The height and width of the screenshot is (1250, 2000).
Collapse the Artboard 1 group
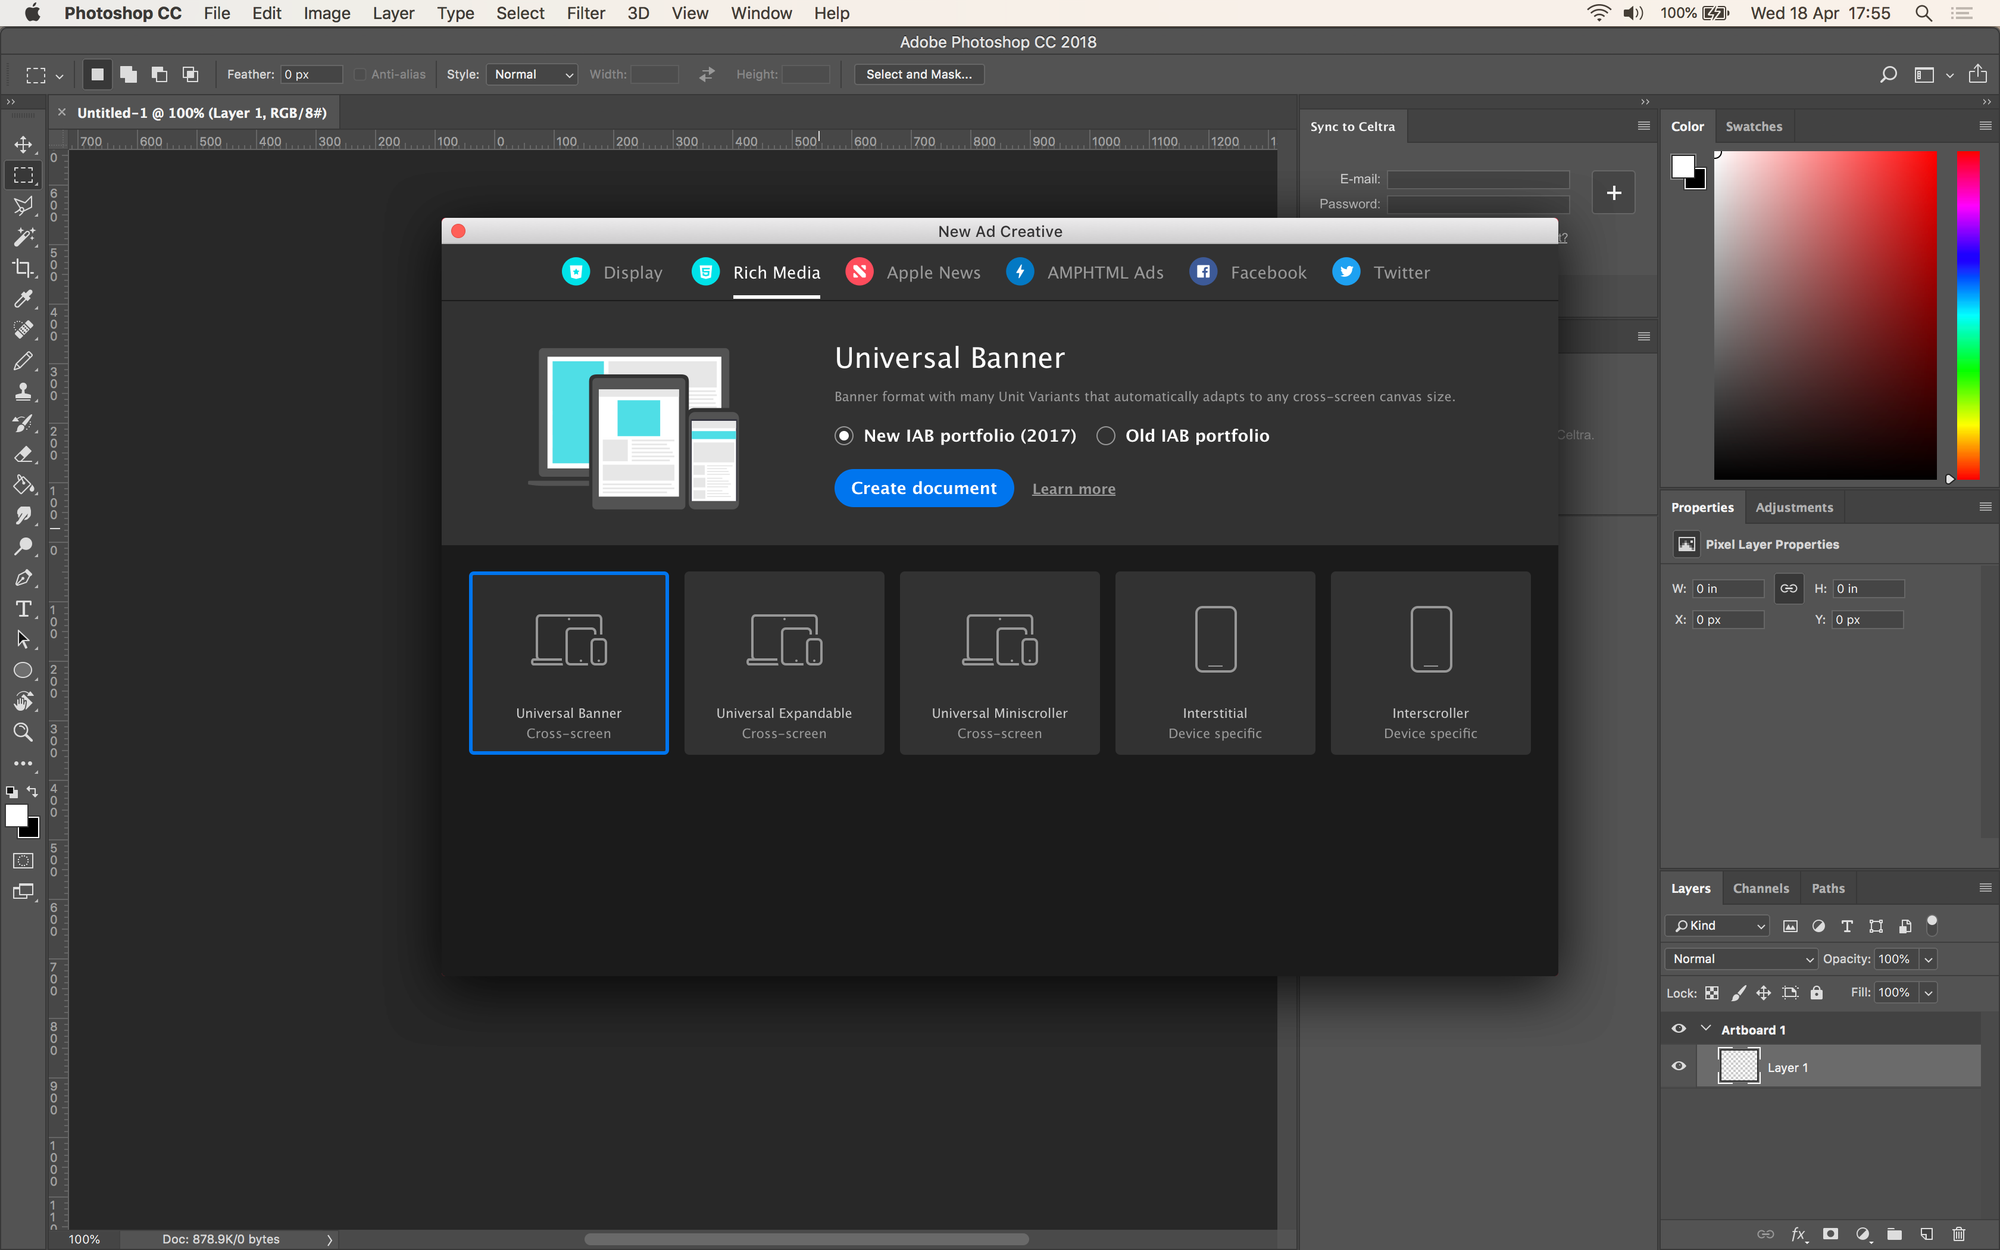(1706, 1029)
